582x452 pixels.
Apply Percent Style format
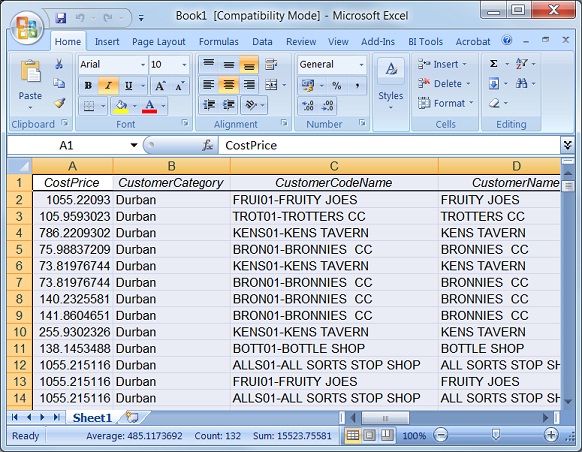[x=337, y=86]
